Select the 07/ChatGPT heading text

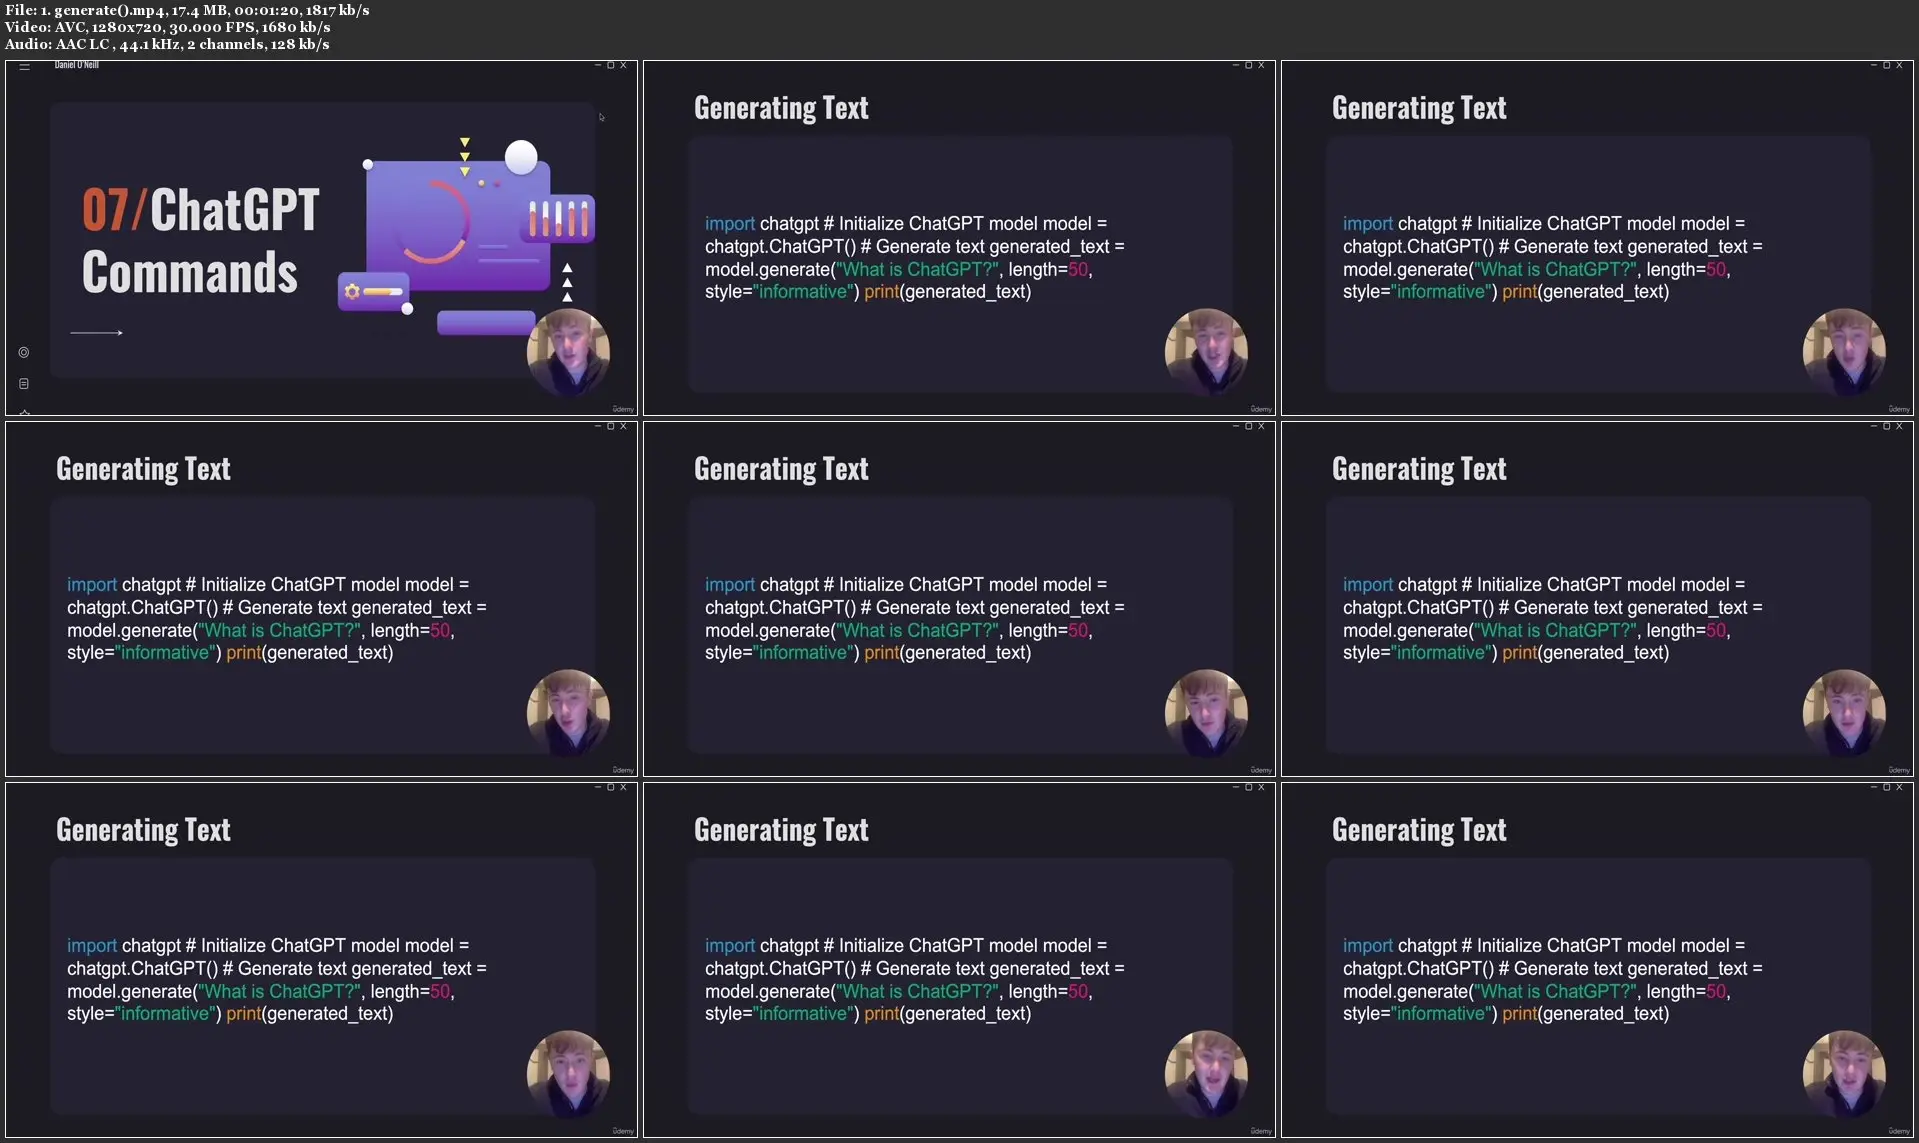pos(201,210)
